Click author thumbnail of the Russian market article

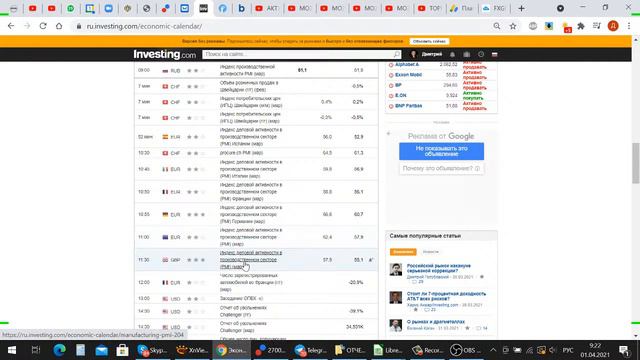396,269
